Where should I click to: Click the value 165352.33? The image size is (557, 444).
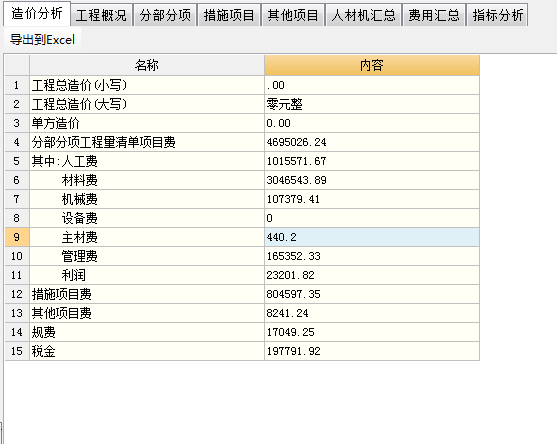click(x=372, y=256)
